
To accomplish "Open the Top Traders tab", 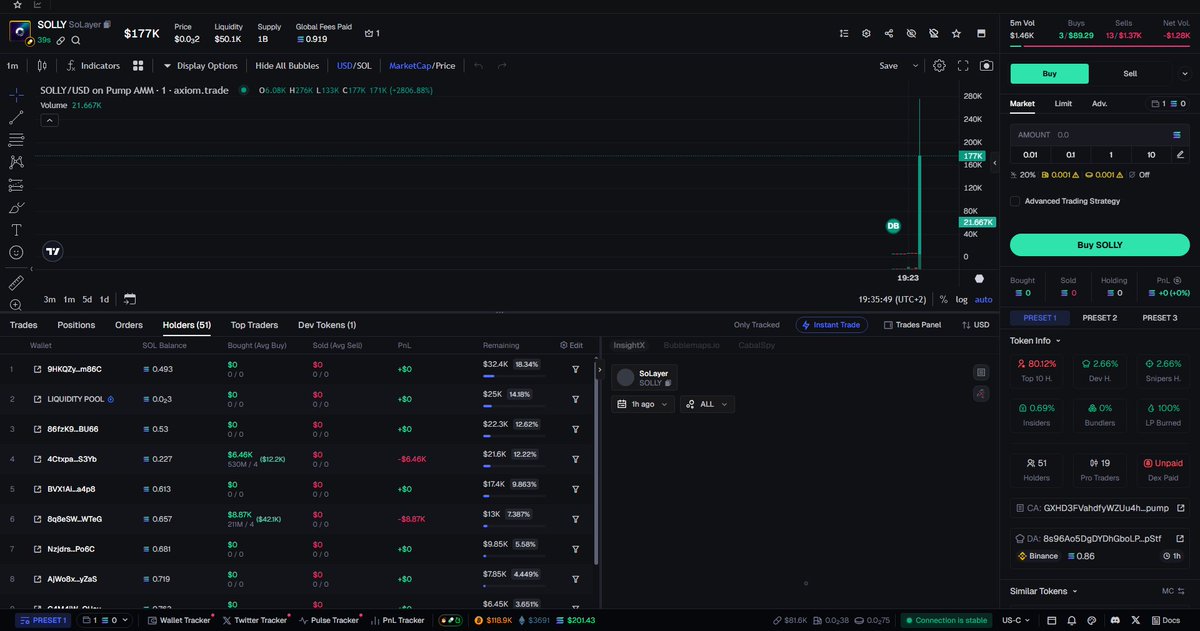I will point(254,325).
